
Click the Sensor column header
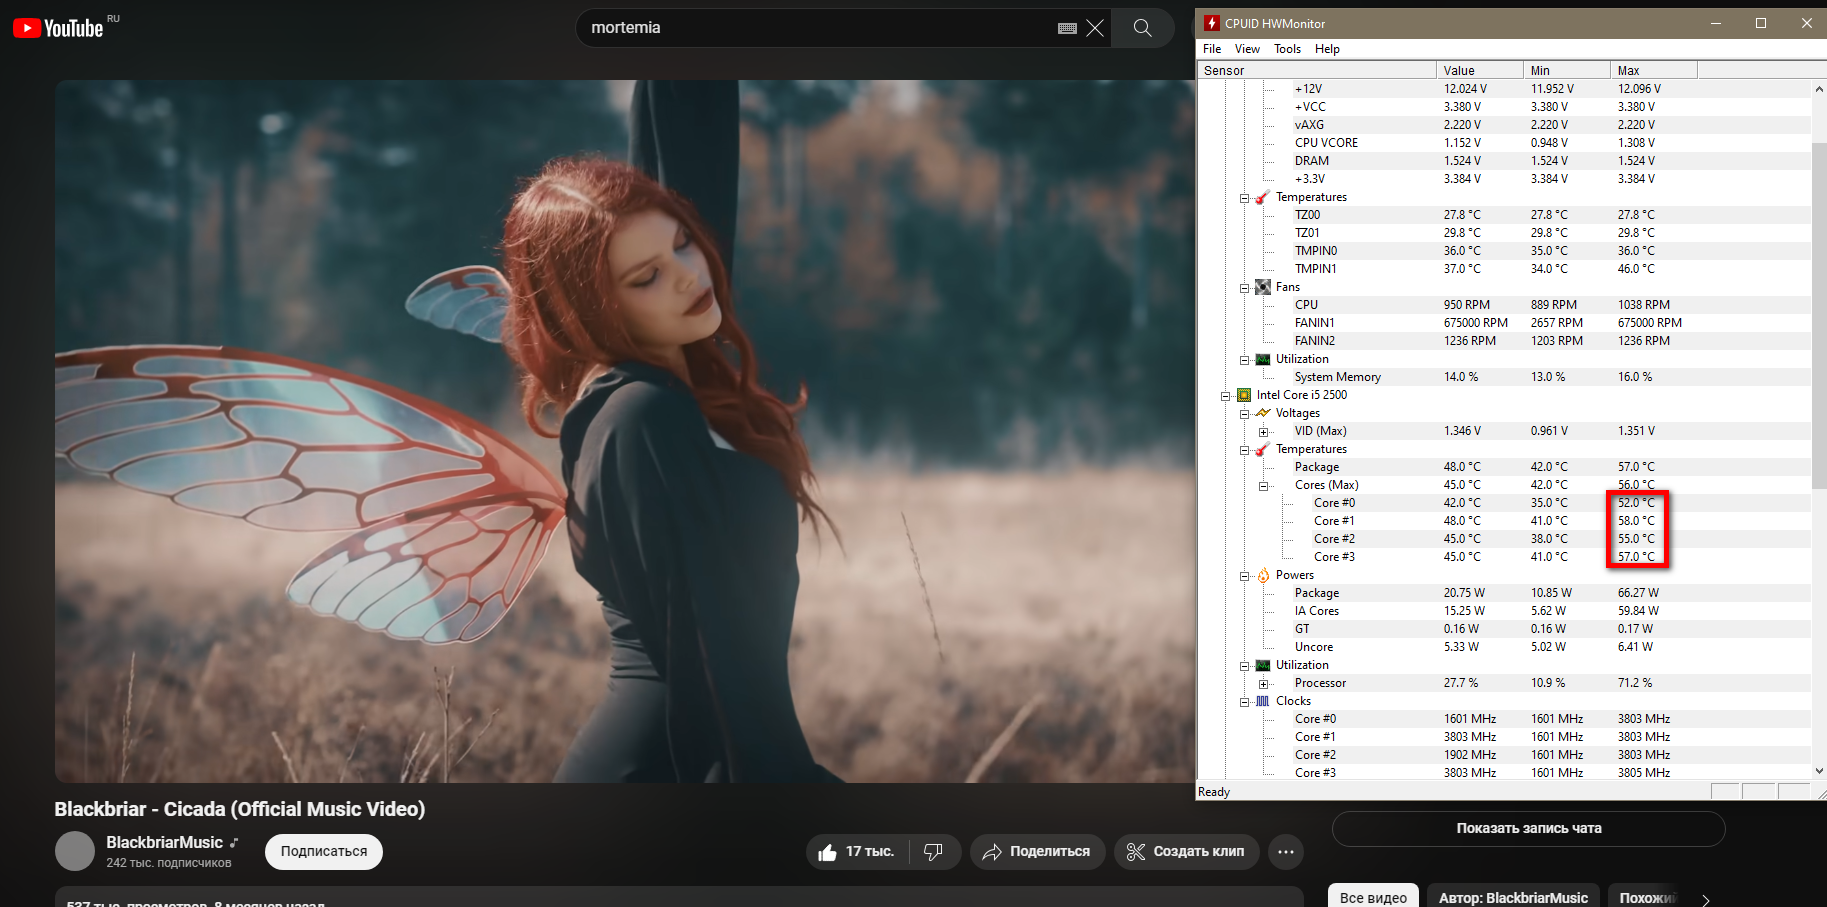coord(1317,70)
